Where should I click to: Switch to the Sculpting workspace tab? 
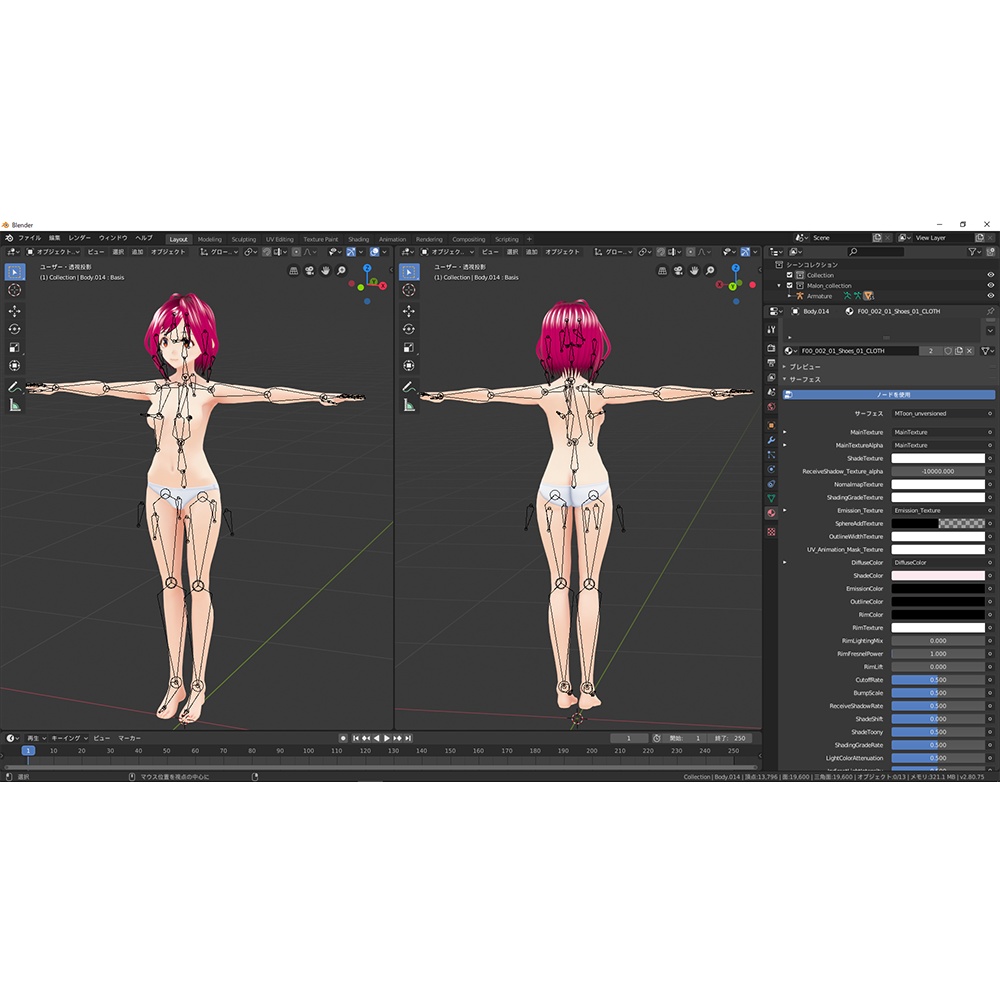click(x=244, y=238)
